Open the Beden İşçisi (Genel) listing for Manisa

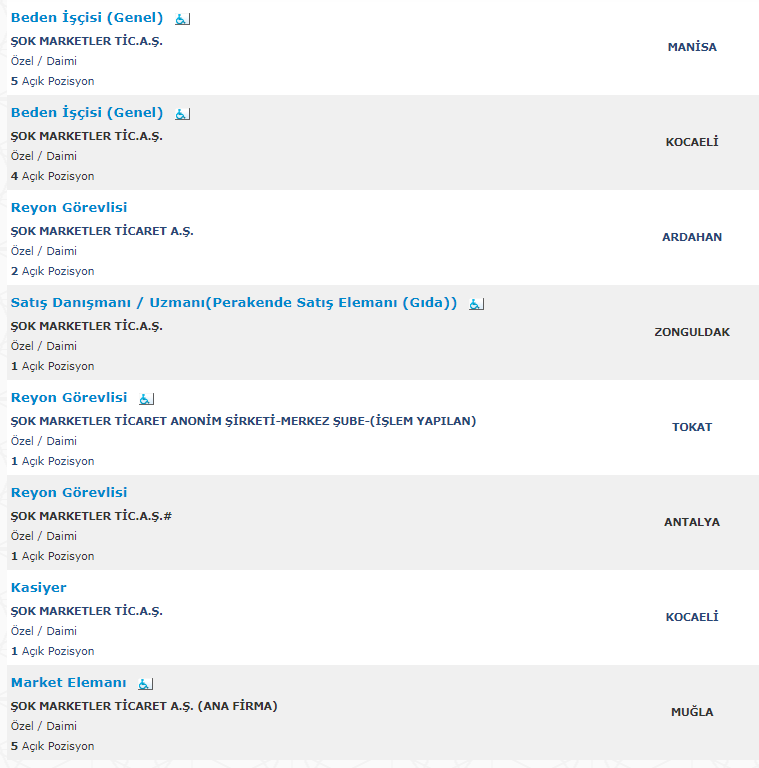coord(87,18)
